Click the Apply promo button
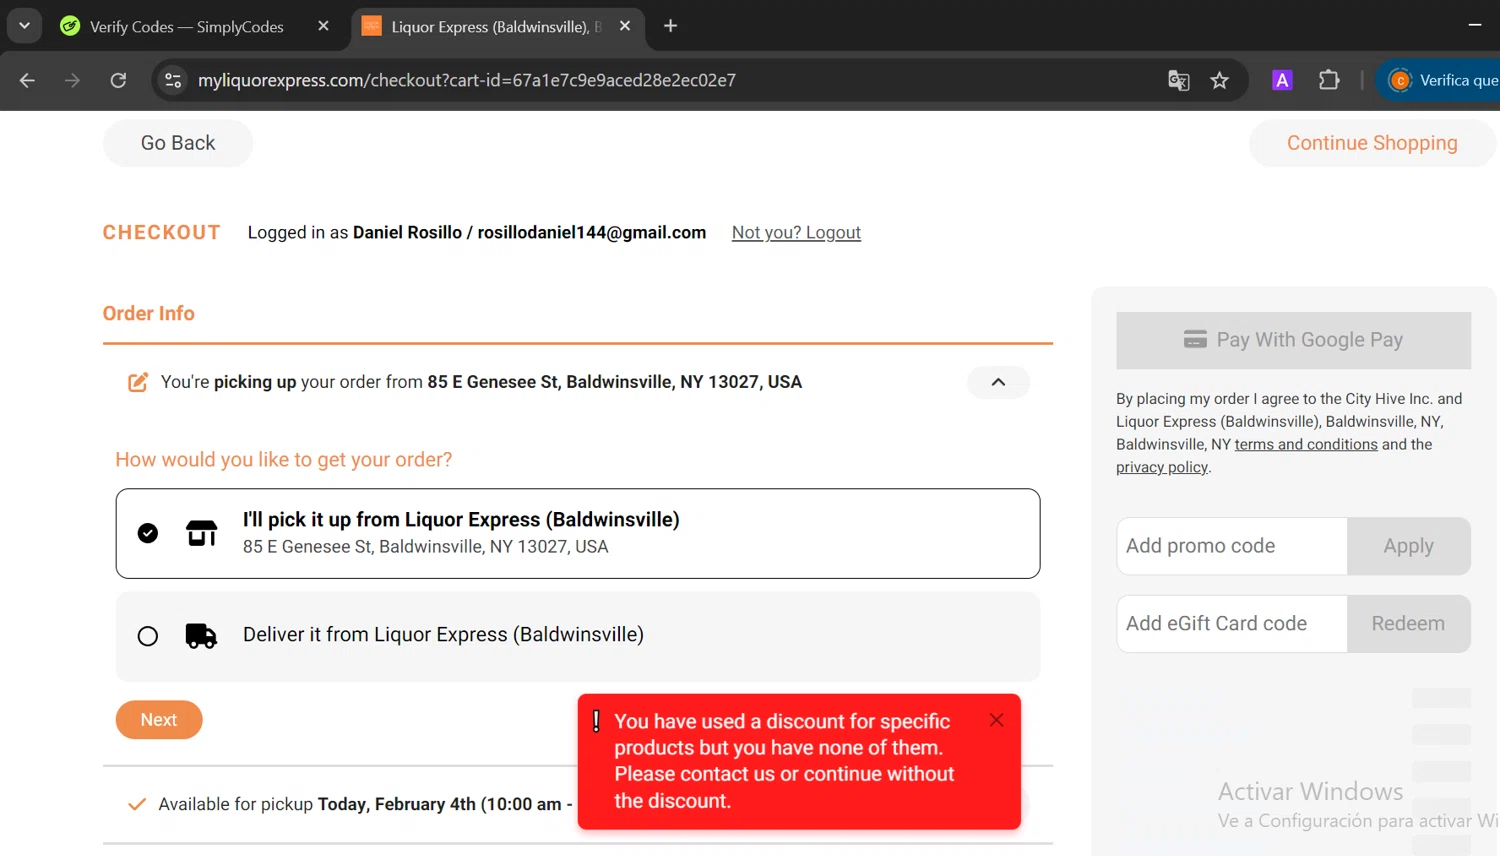 point(1409,546)
